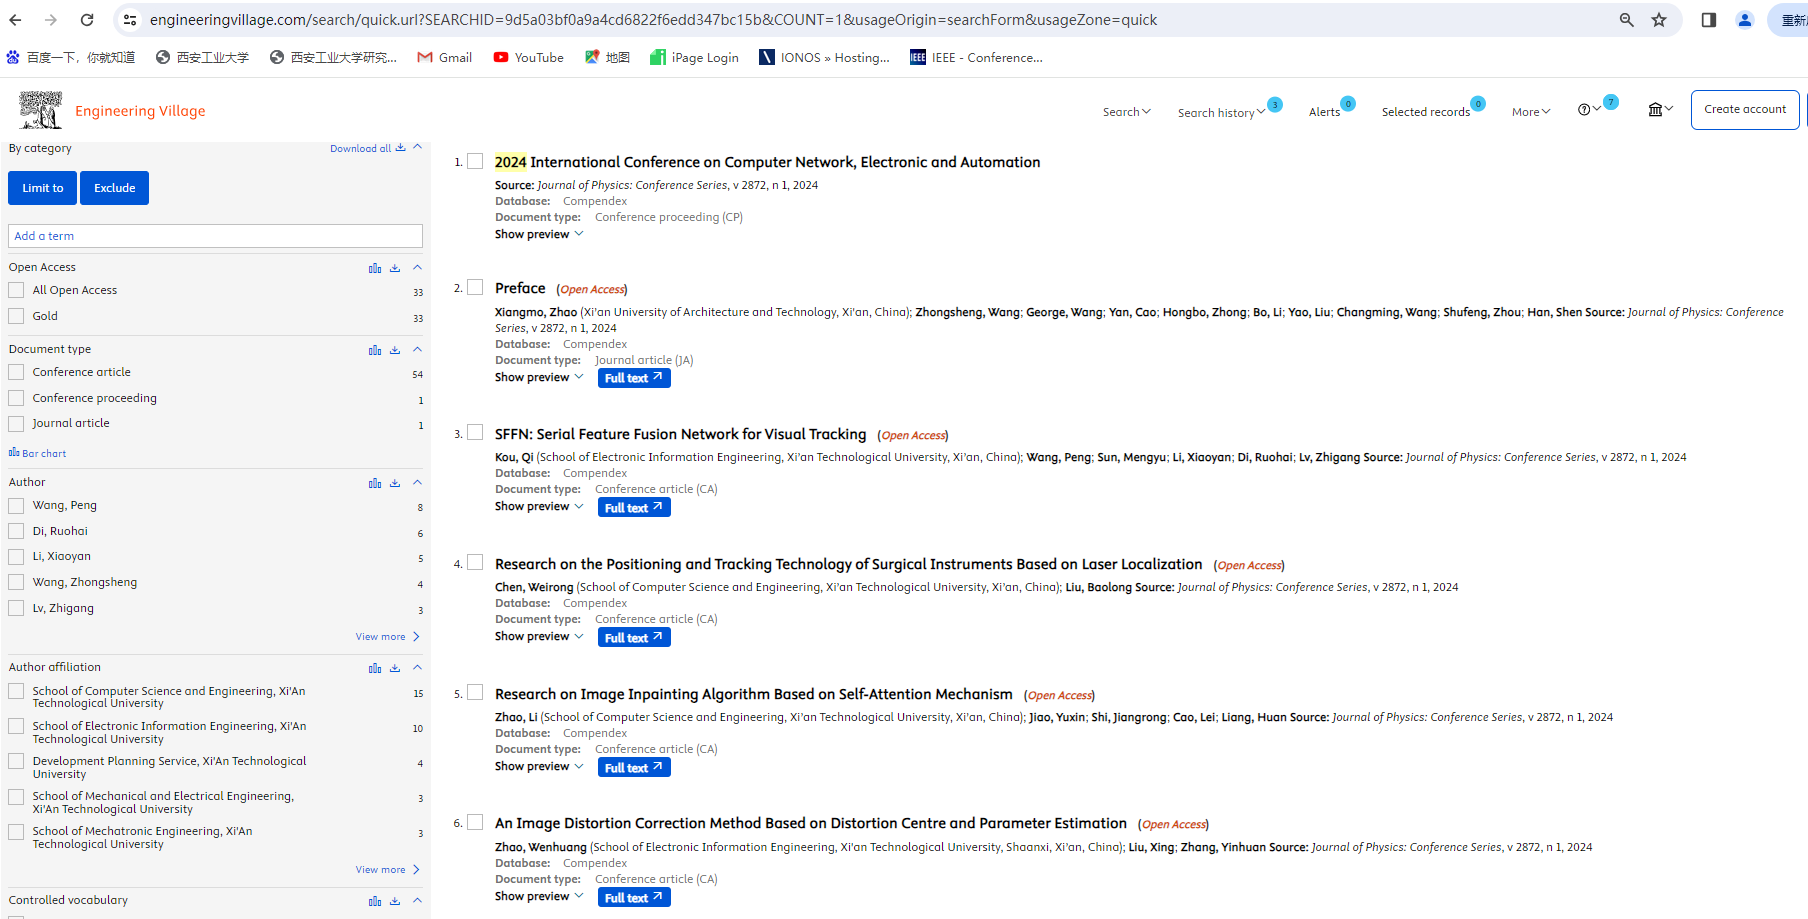The height and width of the screenshot is (919, 1808).
Task: Reload the page with the browser refresh icon
Action: tap(87, 20)
